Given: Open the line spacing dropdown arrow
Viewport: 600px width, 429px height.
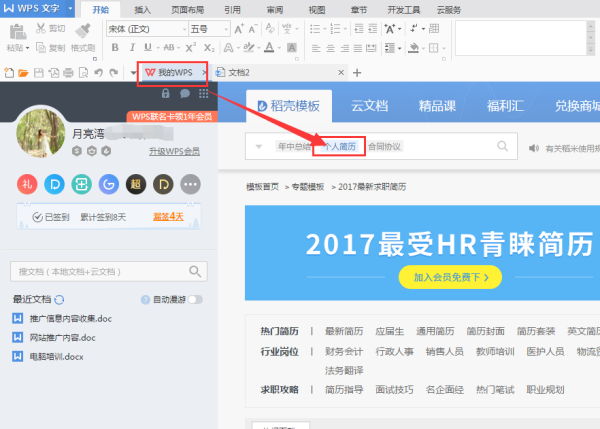Looking at the screenshot, I should pos(399,48).
